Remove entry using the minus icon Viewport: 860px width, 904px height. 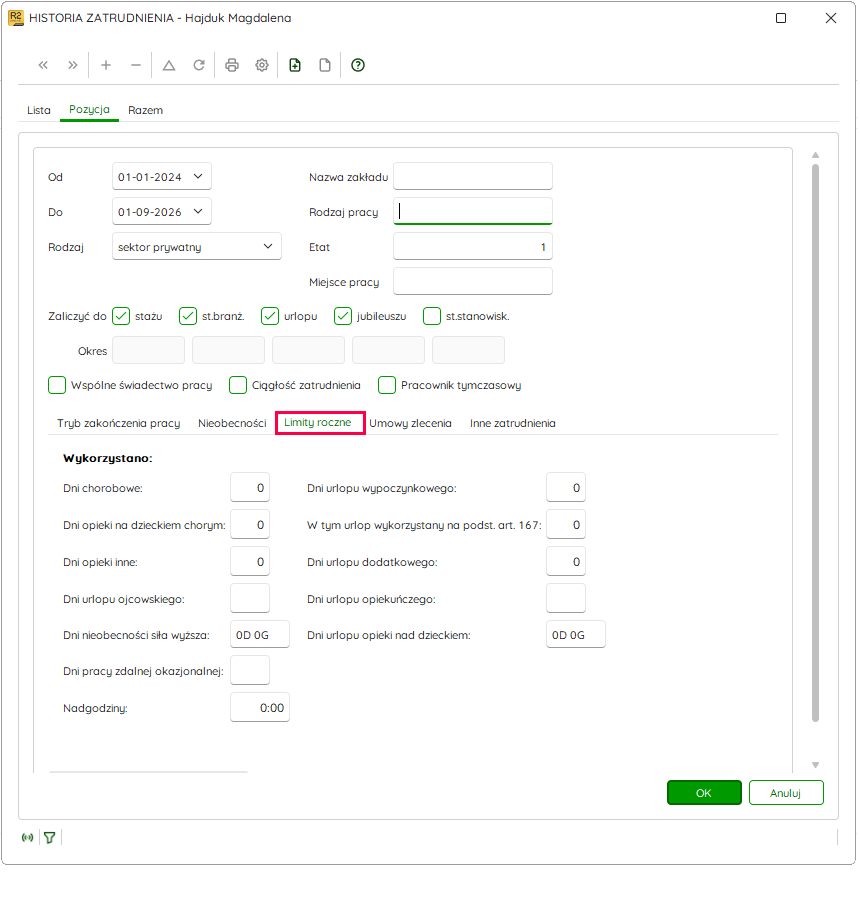click(135, 65)
